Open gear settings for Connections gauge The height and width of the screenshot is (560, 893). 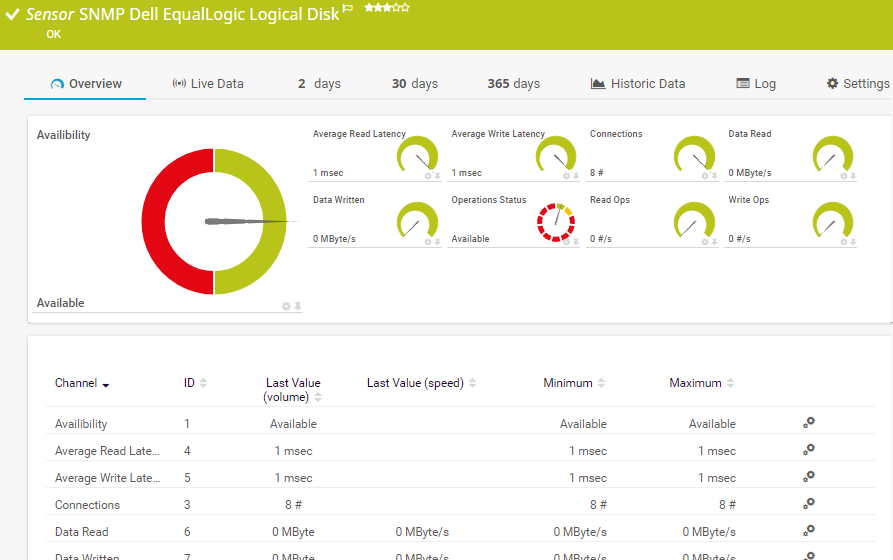pos(704,176)
